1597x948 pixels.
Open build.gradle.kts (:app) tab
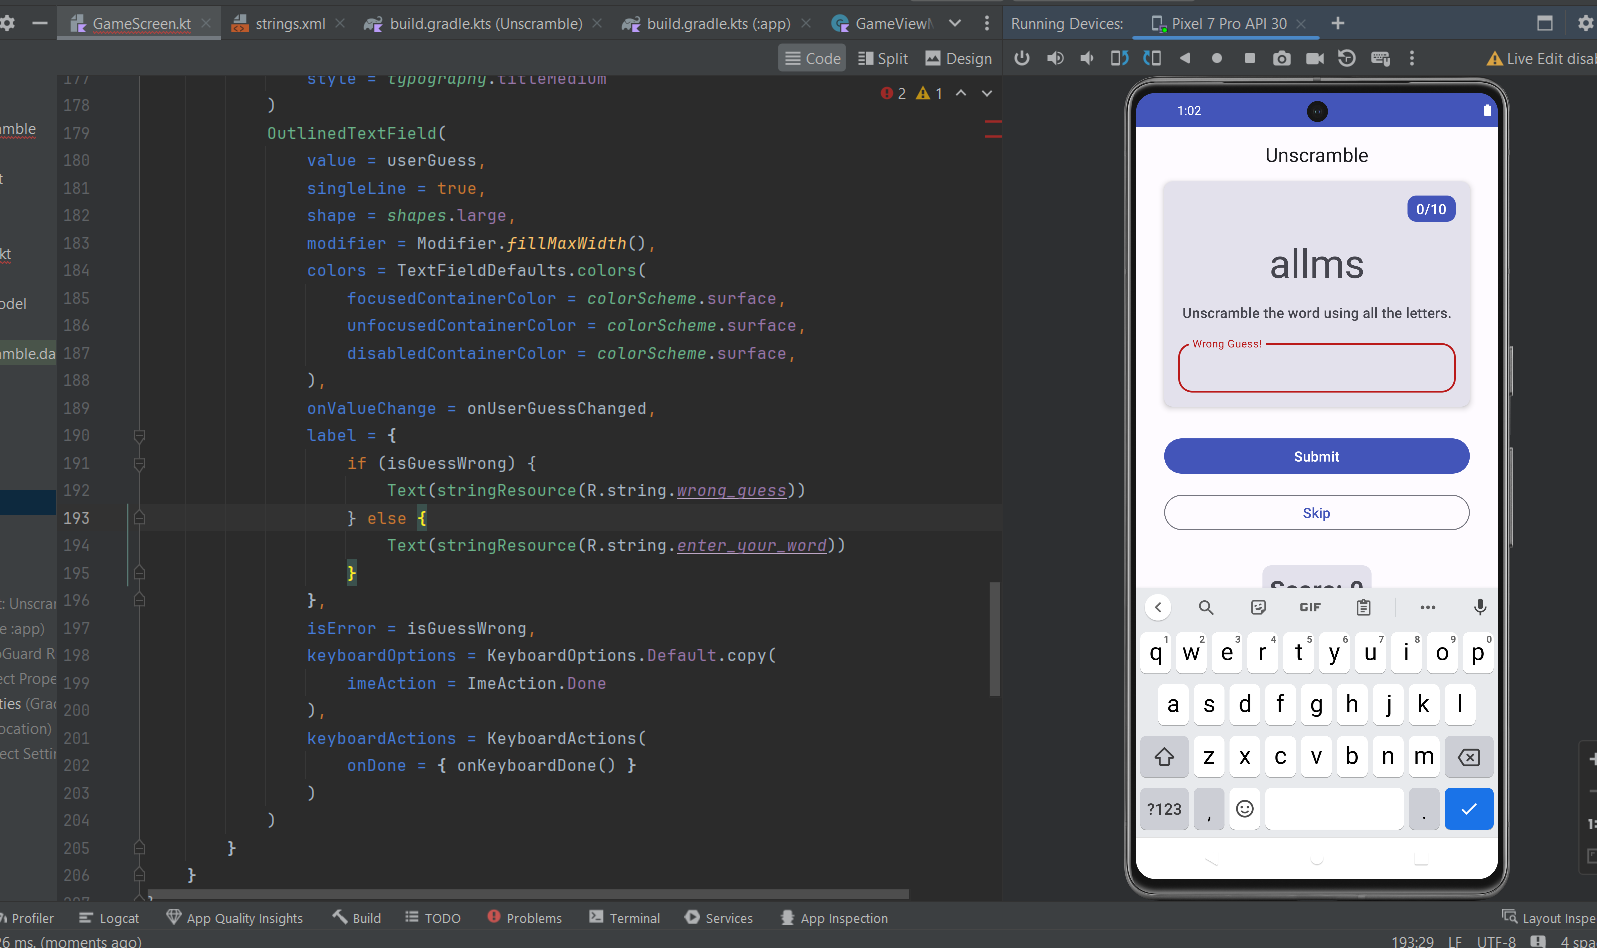pyautogui.click(x=718, y=23)
